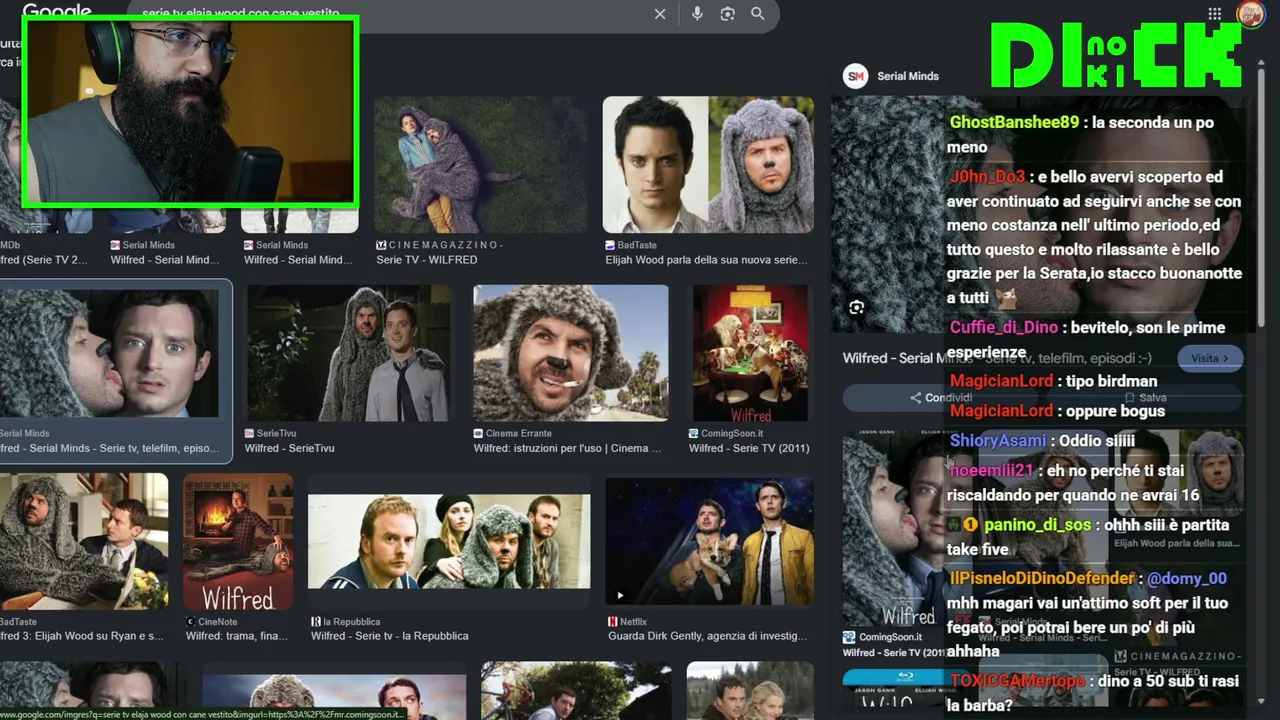The height and width of the screenshot is (720, 1280).
Task: Open 'Wilfred - Serie tv - la Repubblica' link
Action: point(390,636)
